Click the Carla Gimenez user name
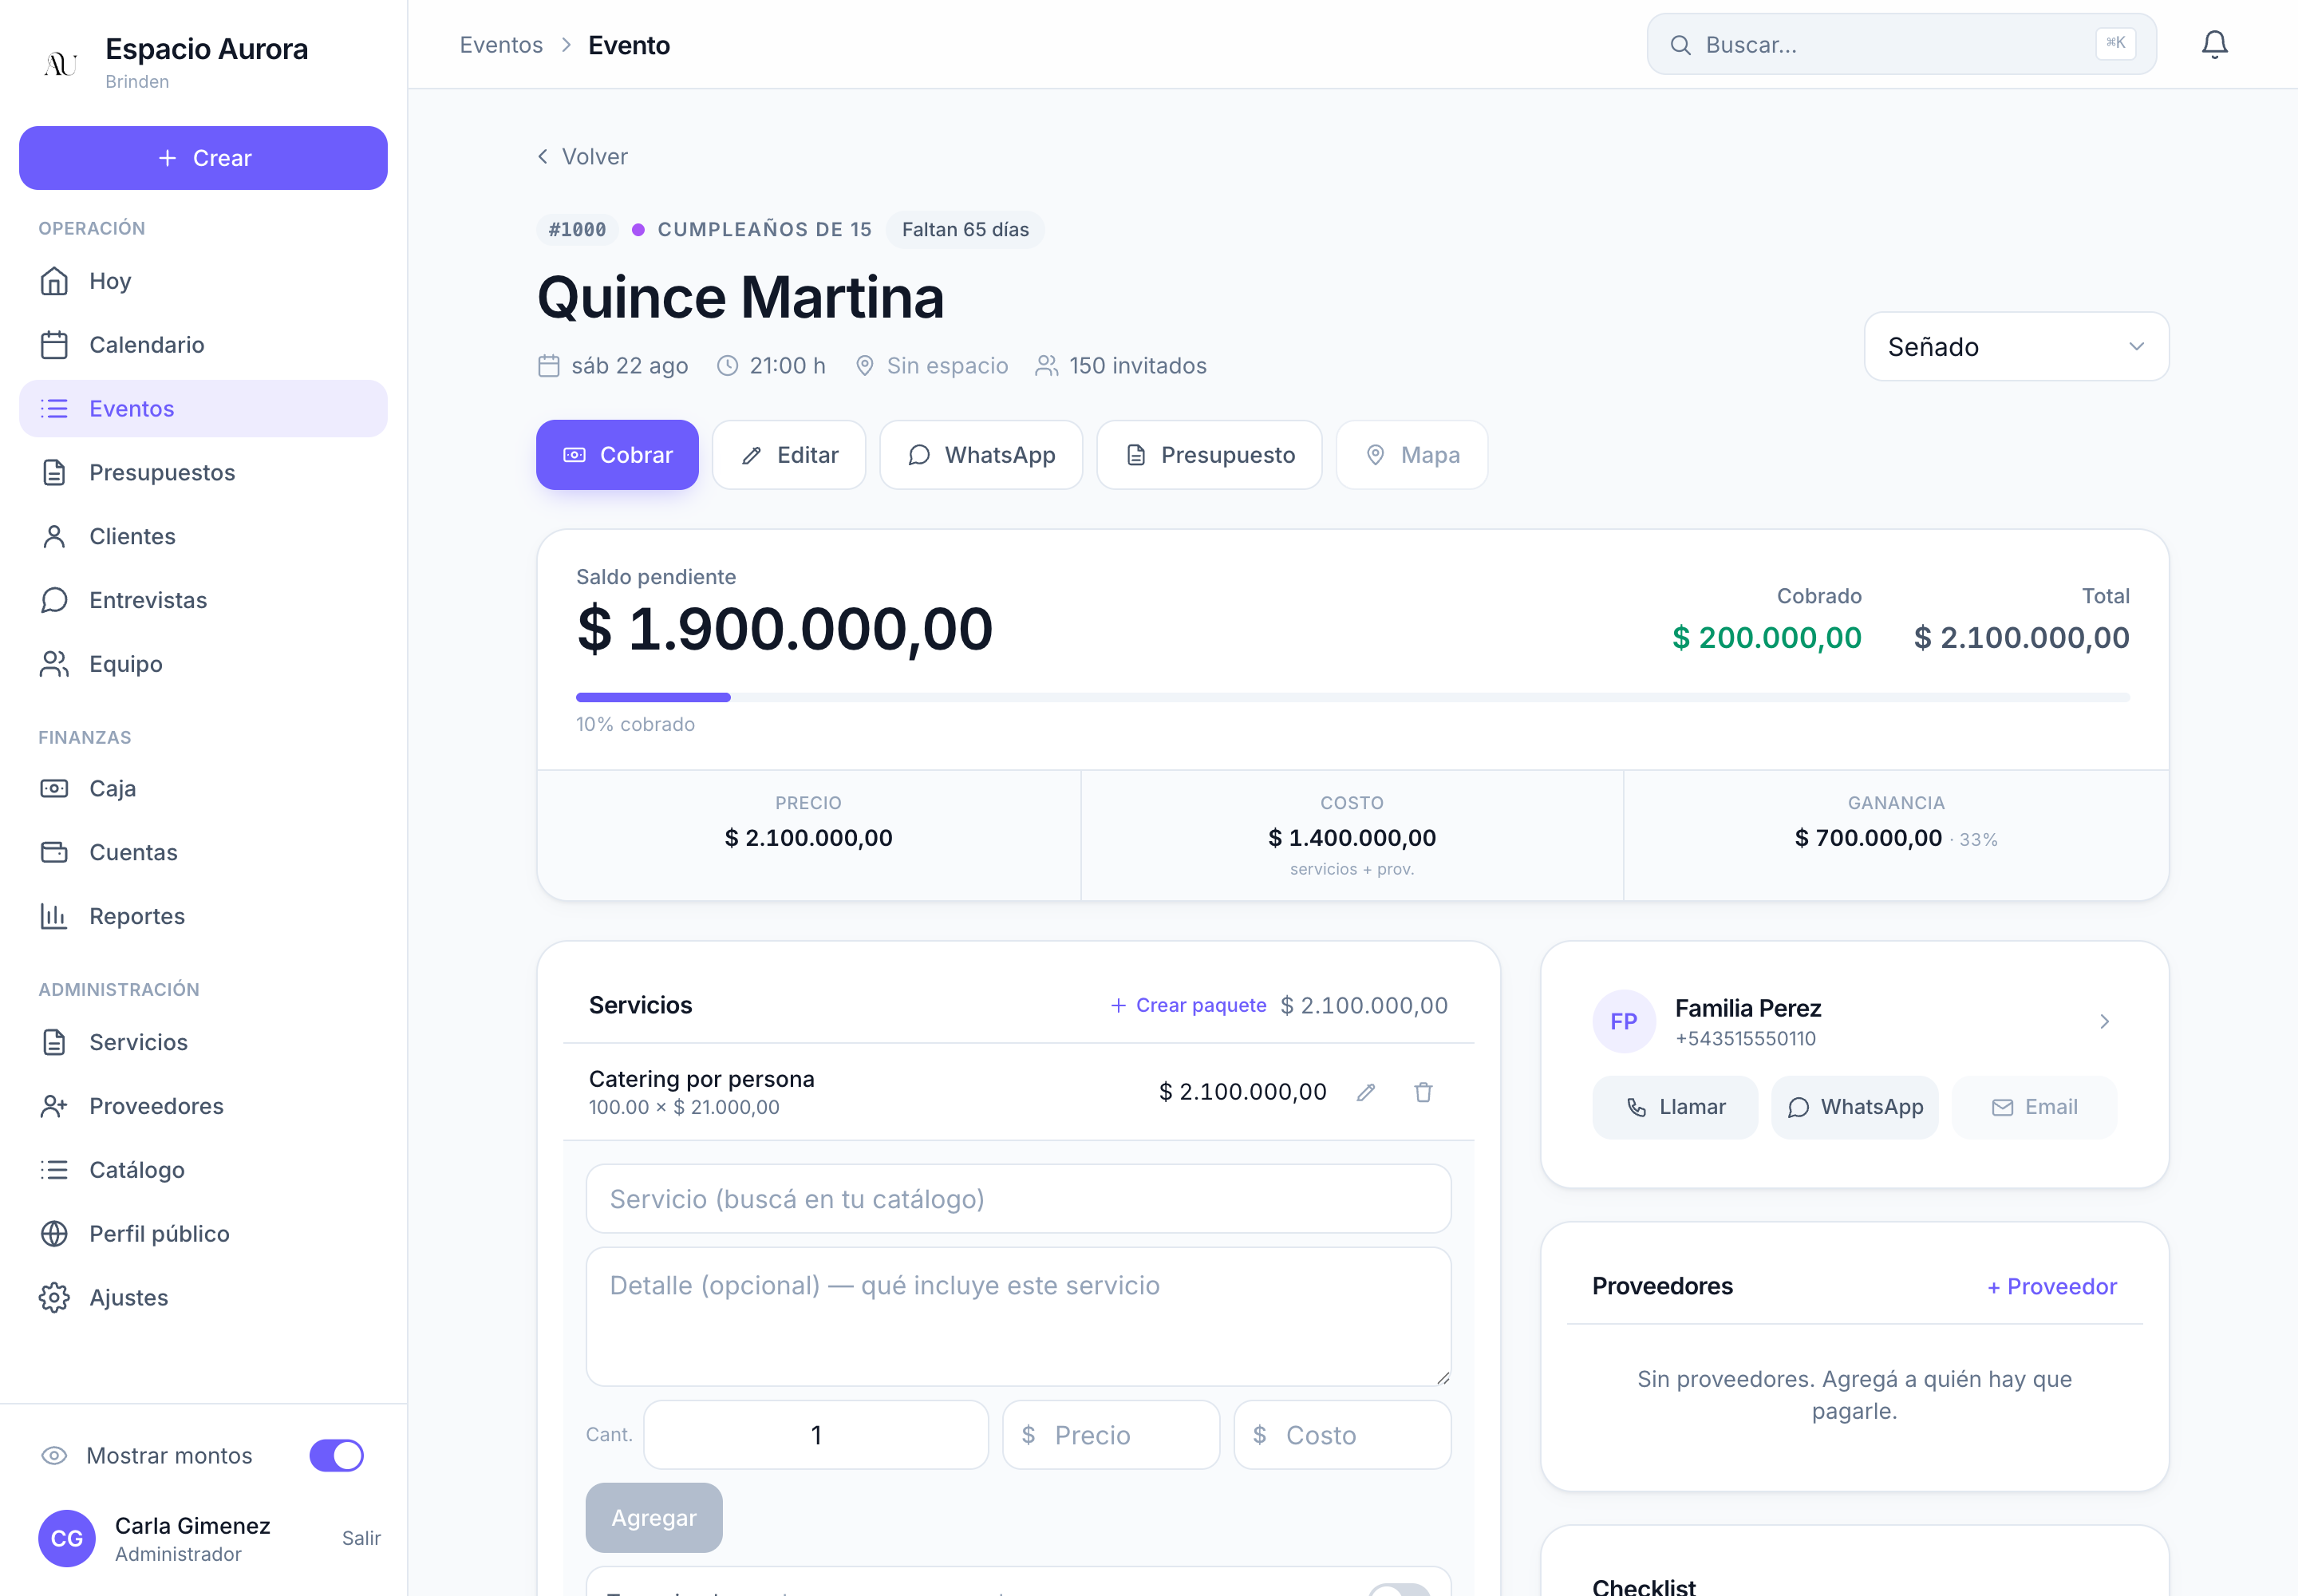The width and height of the screenshot is (2298, 1596). click(193, 1526)
